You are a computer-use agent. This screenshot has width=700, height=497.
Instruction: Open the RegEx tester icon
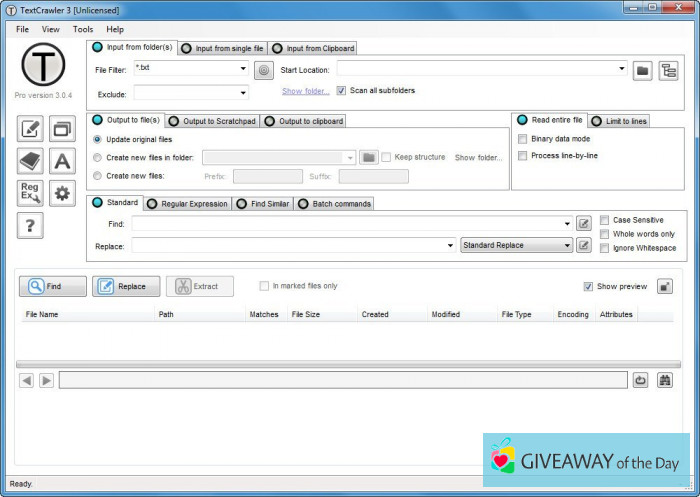[30, 193]
